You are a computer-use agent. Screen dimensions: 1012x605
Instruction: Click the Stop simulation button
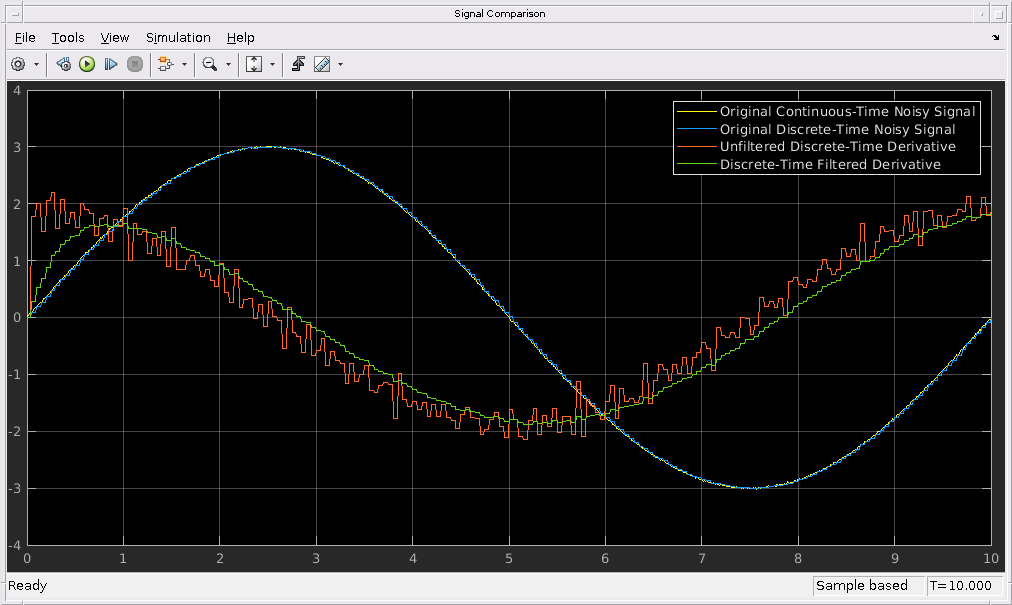click(x=135, y=64)
